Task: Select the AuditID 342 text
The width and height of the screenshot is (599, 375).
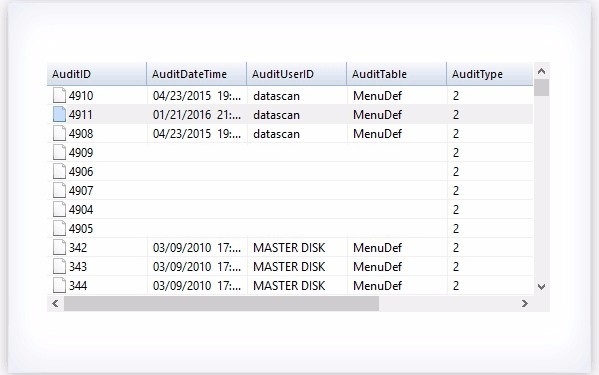Action: (78, 247)
